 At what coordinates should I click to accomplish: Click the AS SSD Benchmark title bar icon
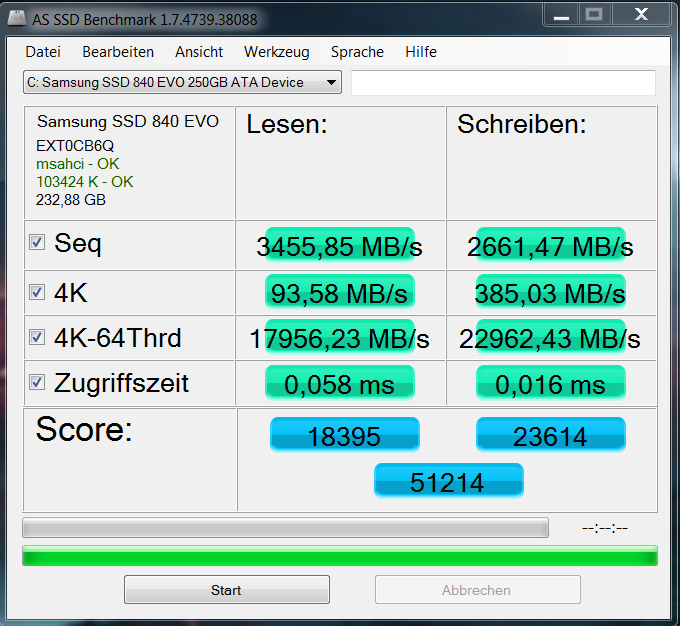(x=17, y=18)
